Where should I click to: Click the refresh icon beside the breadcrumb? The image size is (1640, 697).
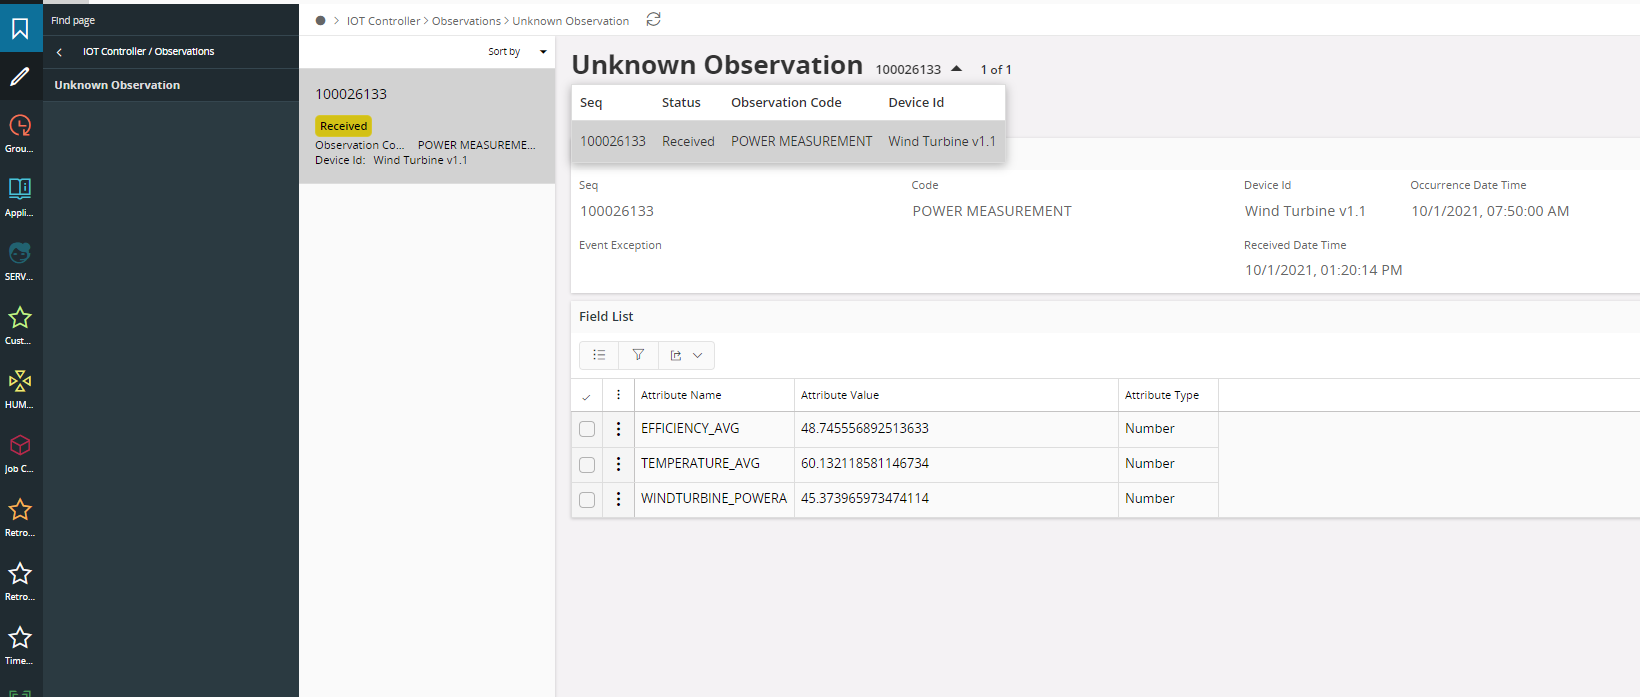(x=653, y=20)
